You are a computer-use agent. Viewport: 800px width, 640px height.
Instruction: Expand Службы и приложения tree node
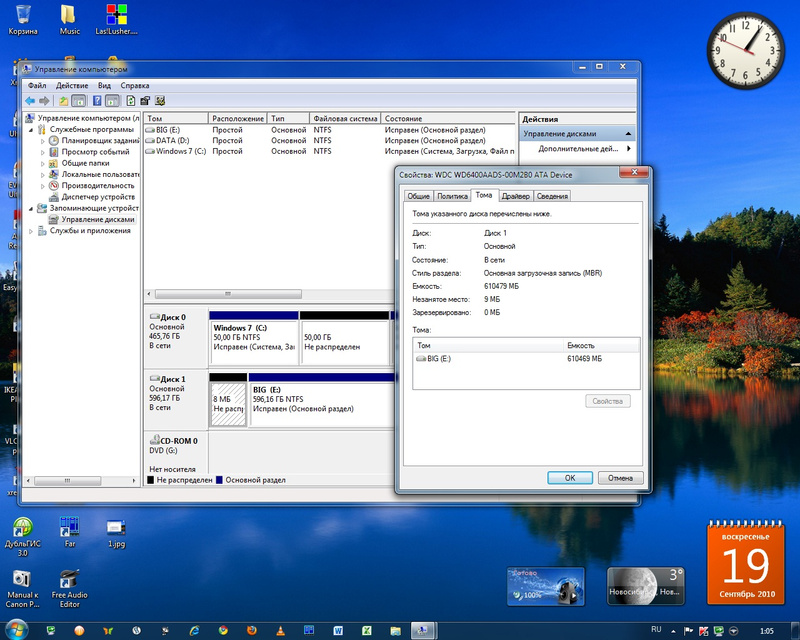[32, 231]
